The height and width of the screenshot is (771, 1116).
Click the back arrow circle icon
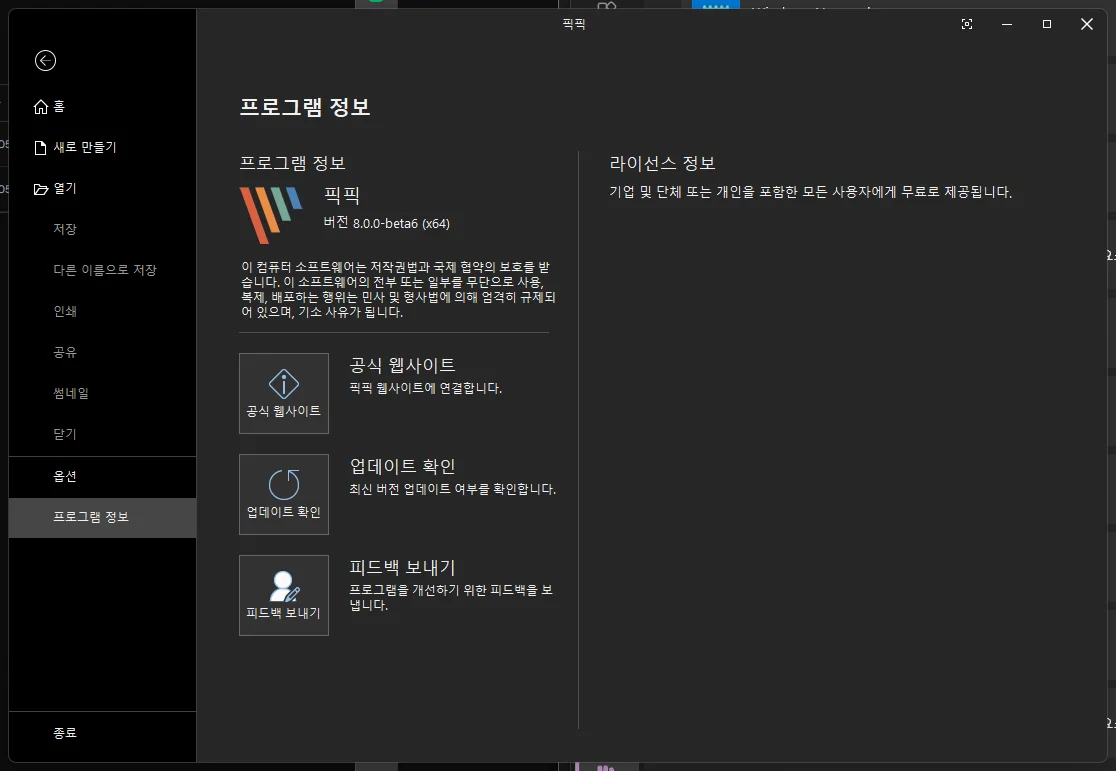point(46,61)
